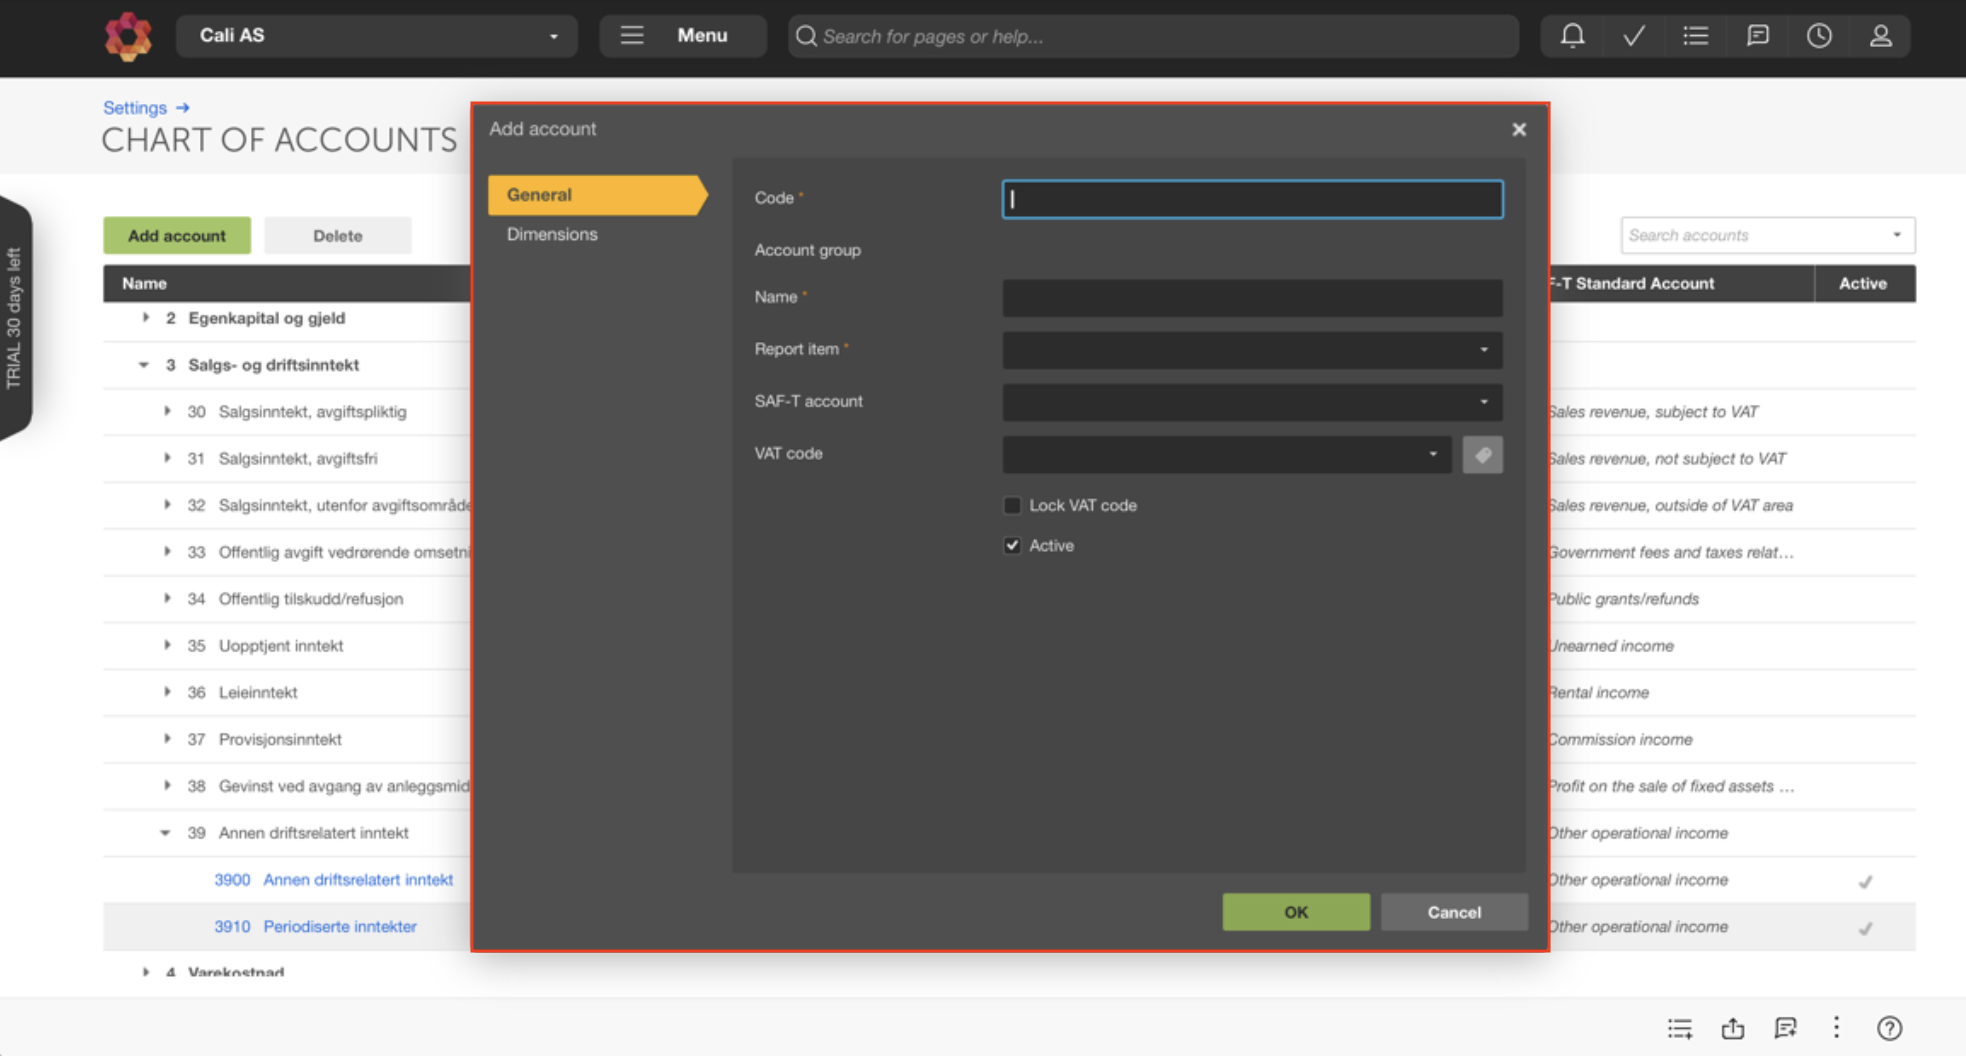1966x1056 pixels.
Task: Select 'Commission income' cell text
Action: point(1621,739)
